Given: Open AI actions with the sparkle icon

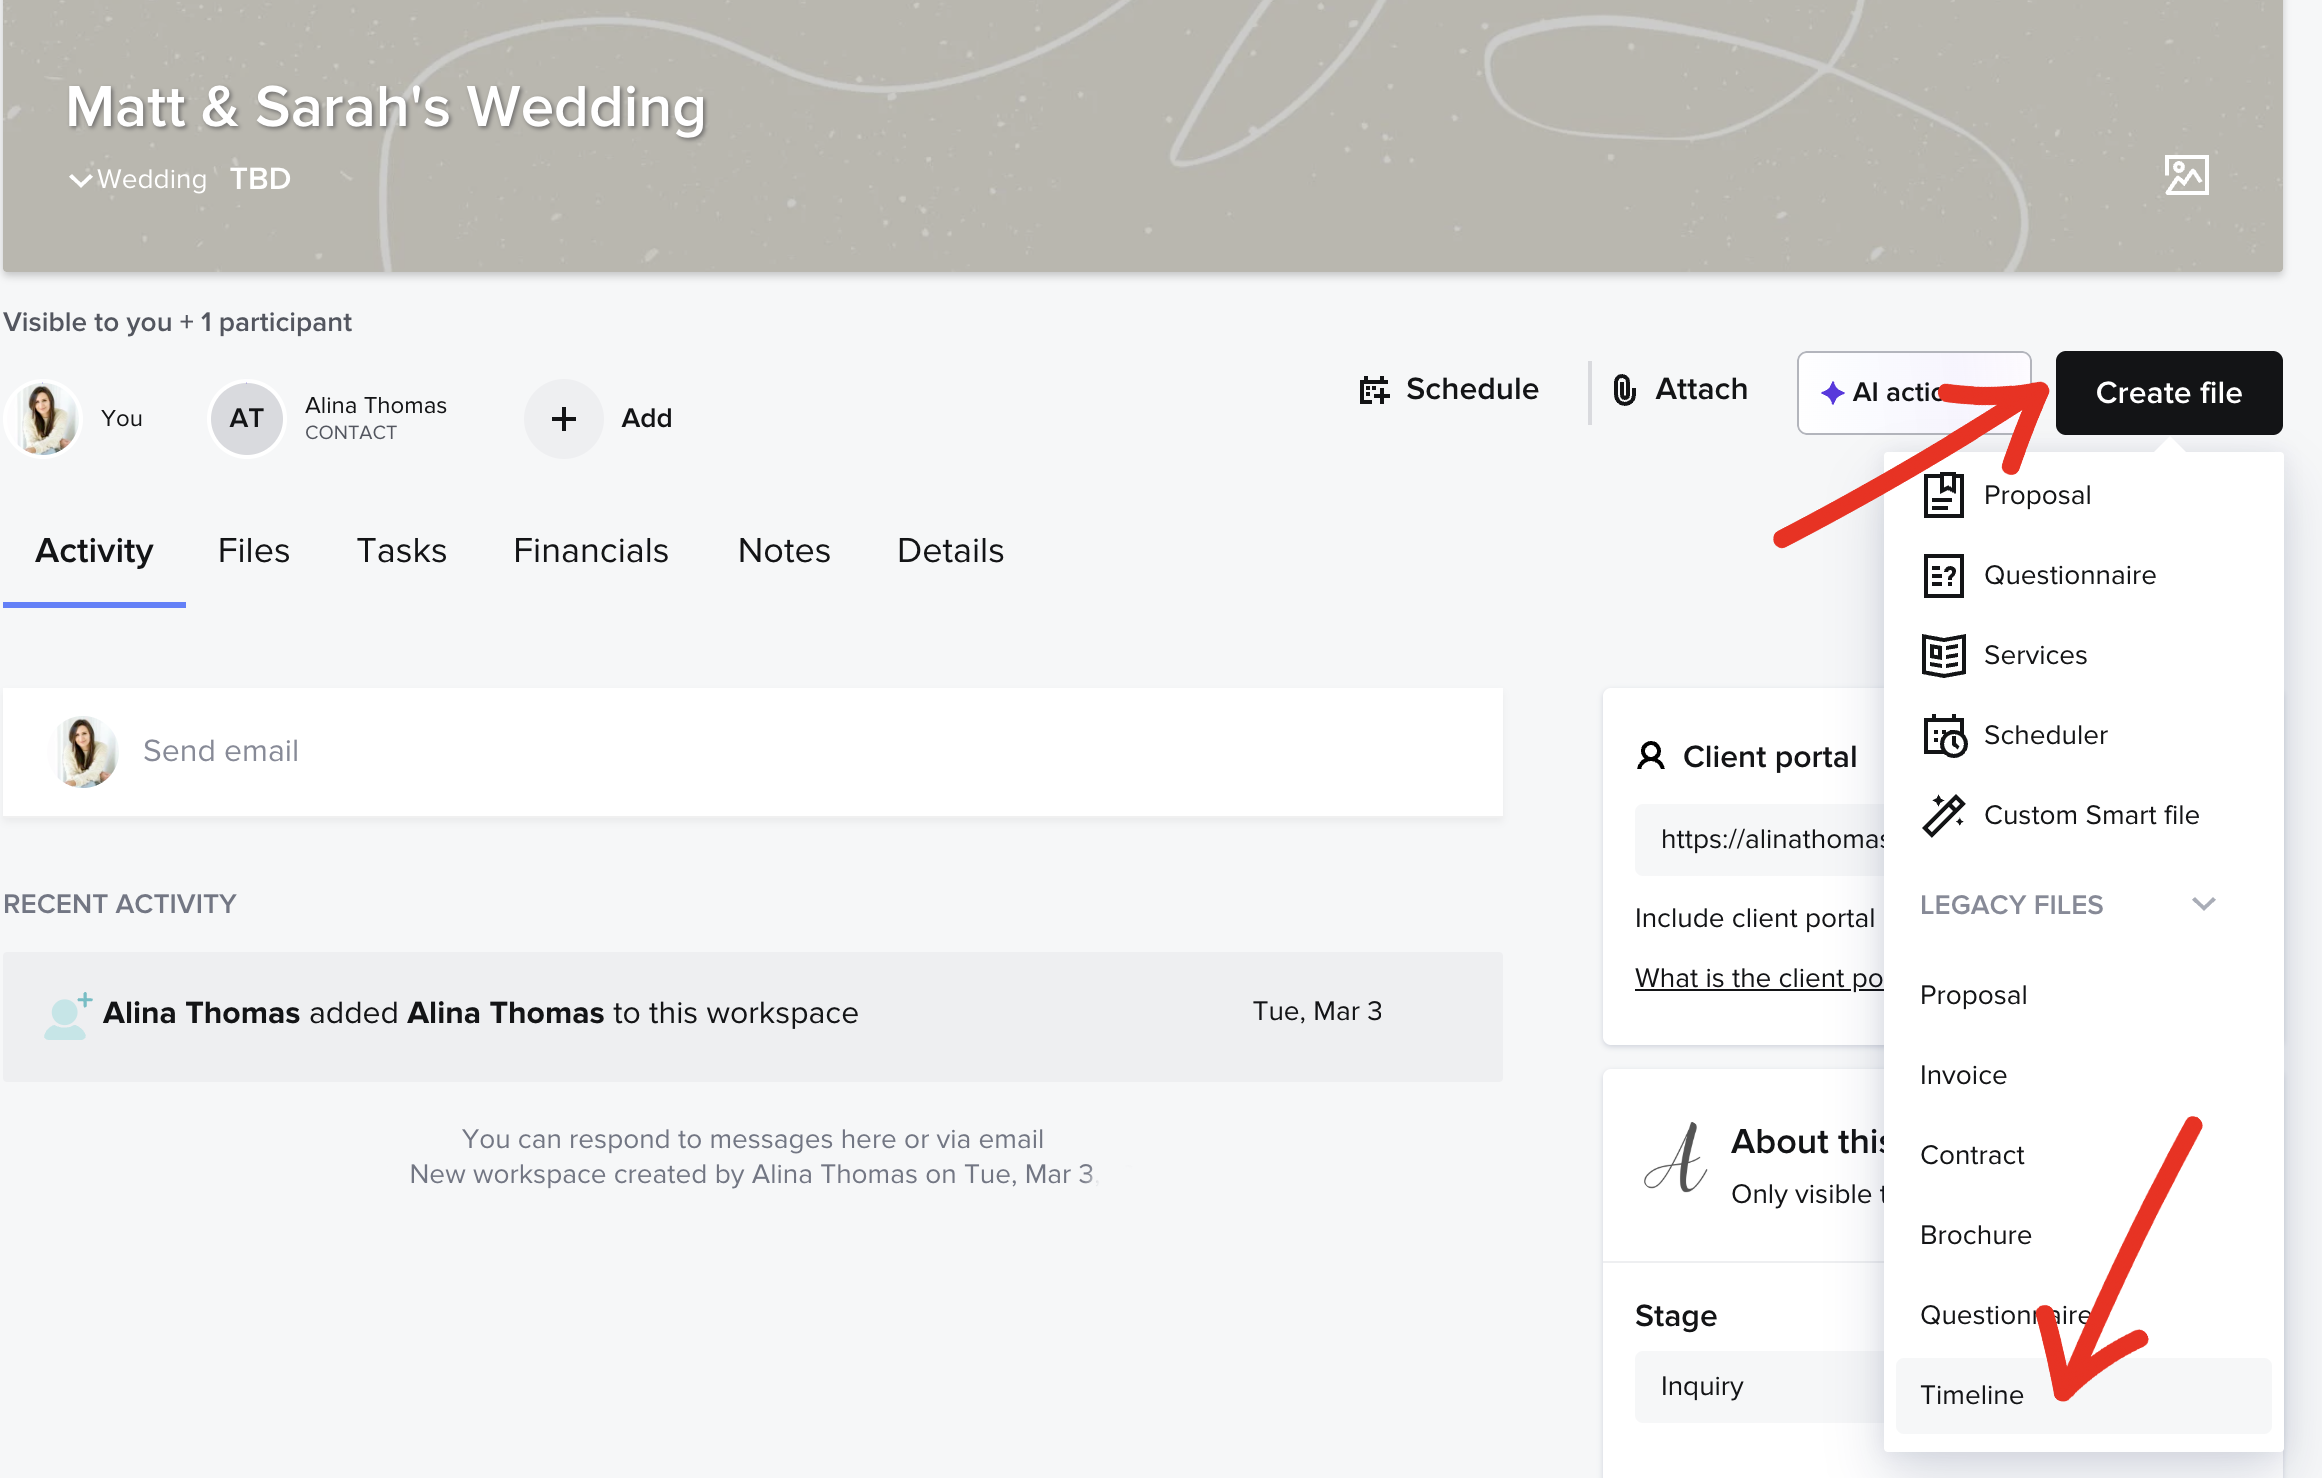Looking at the screenshot, I should click(1832, 392).
